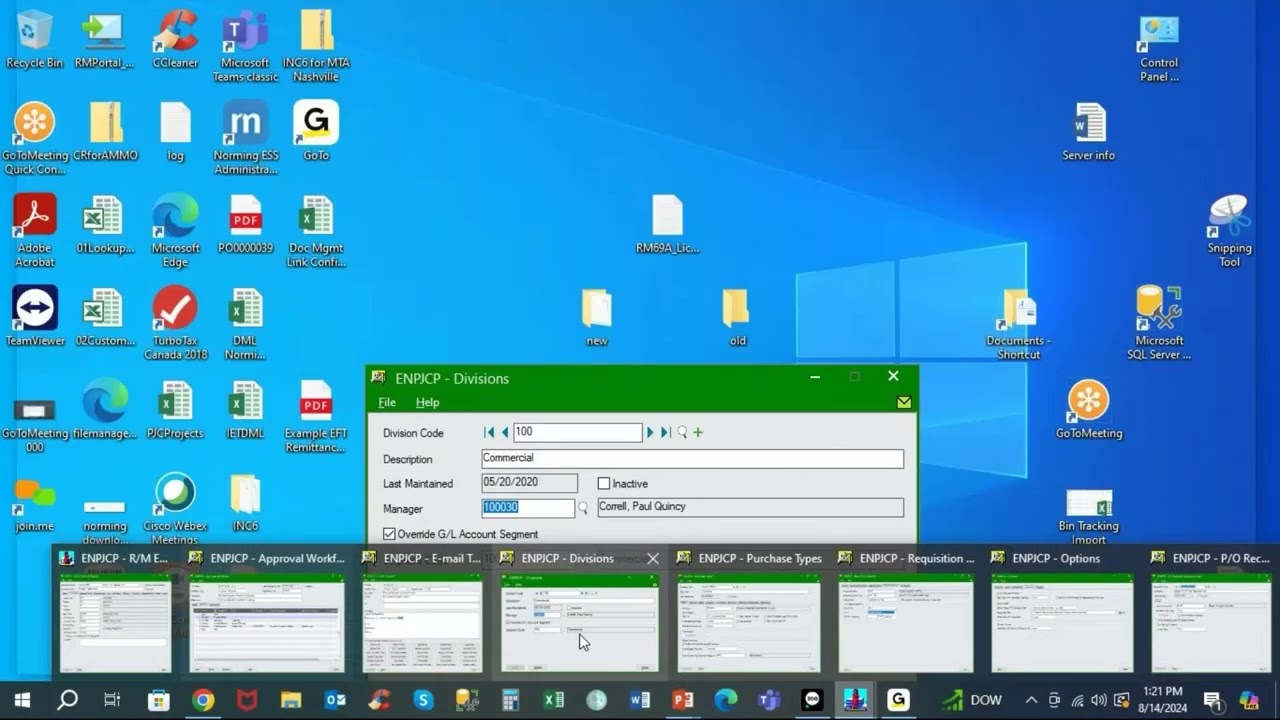Open Microsoft SQL Server desktop shortcut
This screenshot has height=720, width=1280.
[1159, 324]
